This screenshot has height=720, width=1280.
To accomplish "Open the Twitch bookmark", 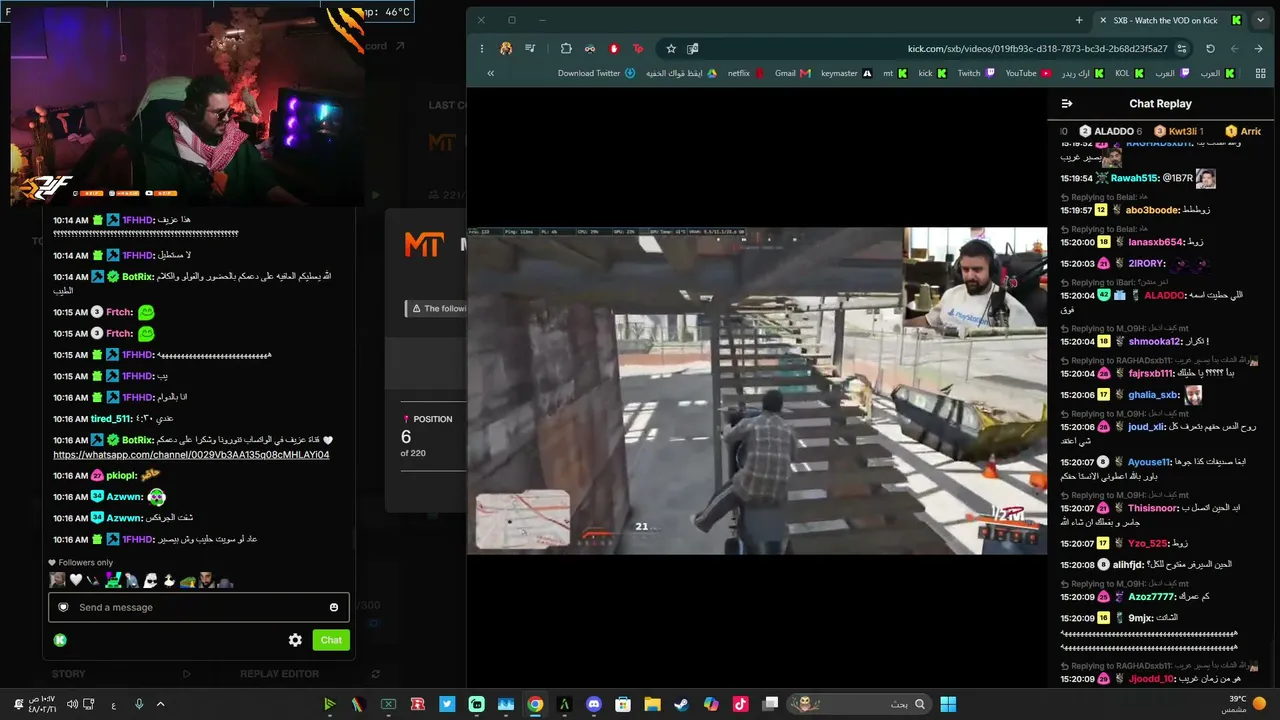I will [x=976, y=73].
